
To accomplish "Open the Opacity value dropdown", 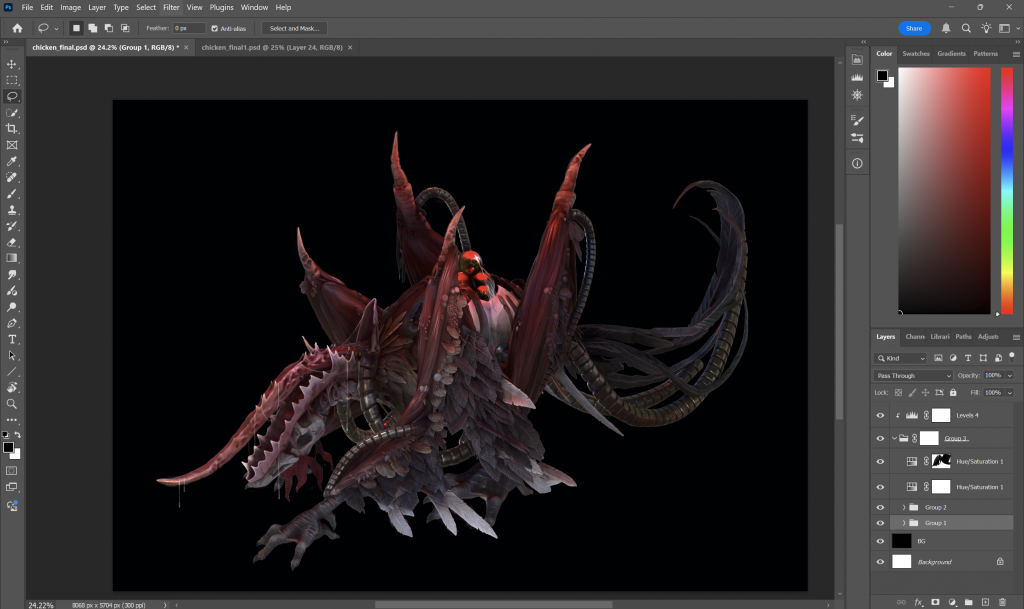I will tap(1010, 375).
